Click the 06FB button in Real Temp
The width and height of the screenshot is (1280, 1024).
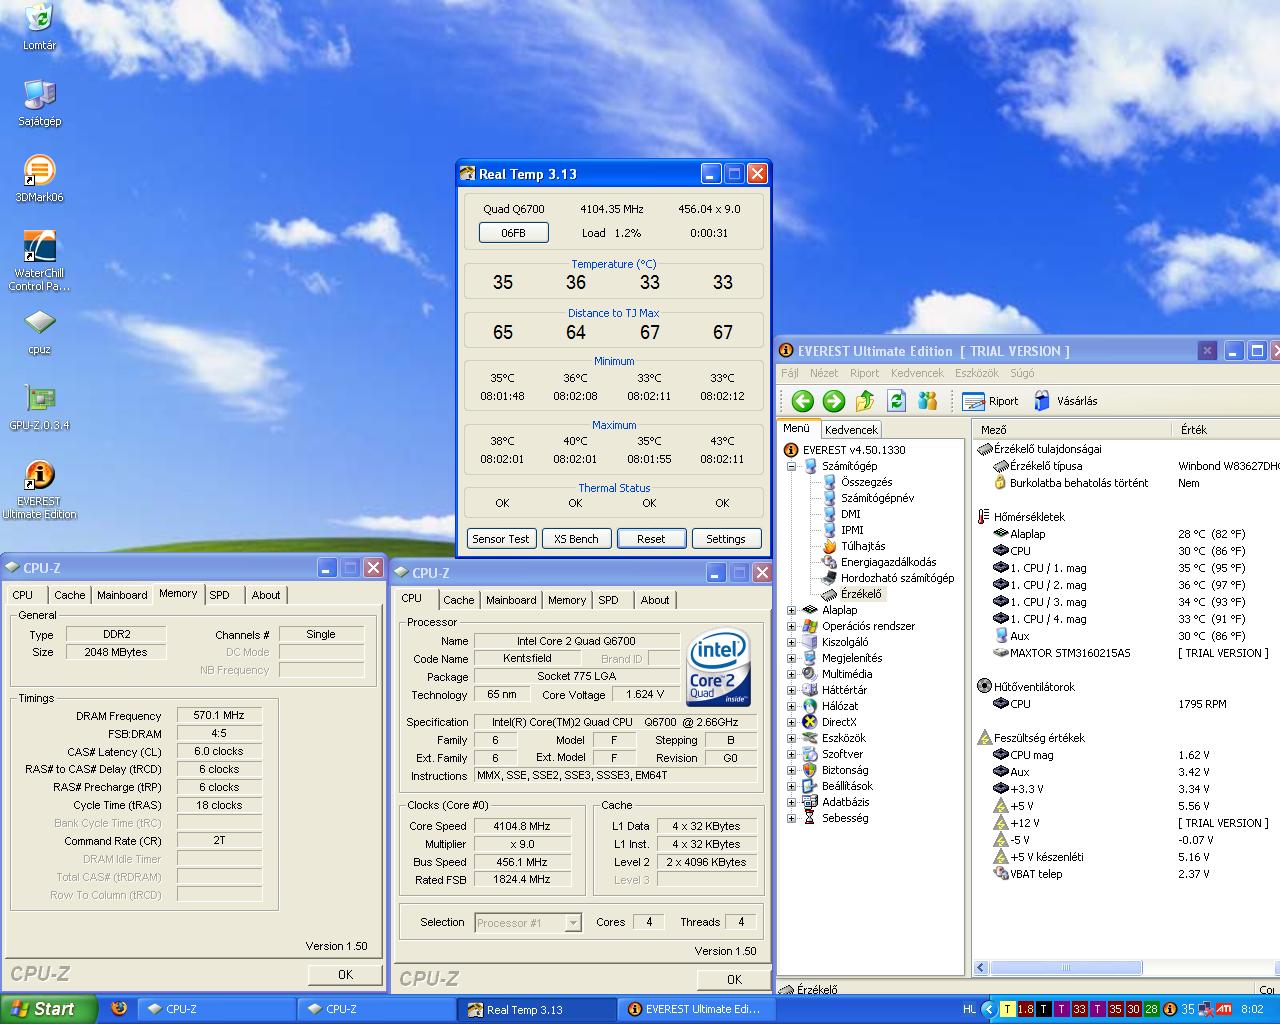tap(513, 233)
